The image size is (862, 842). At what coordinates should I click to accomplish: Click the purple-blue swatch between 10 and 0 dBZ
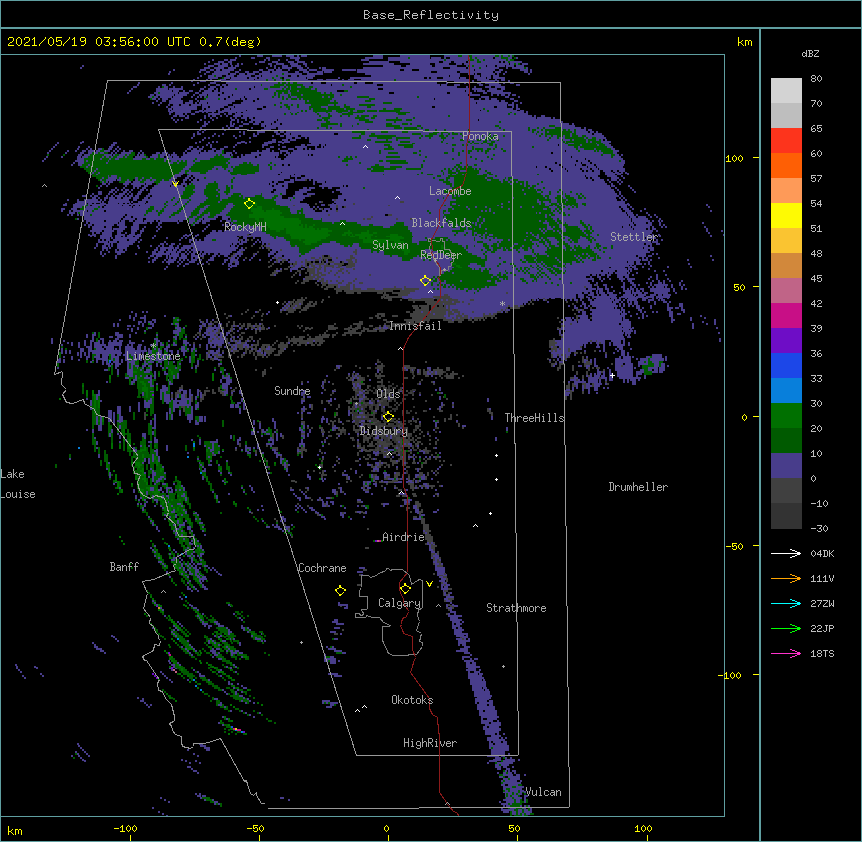[786, 466]
